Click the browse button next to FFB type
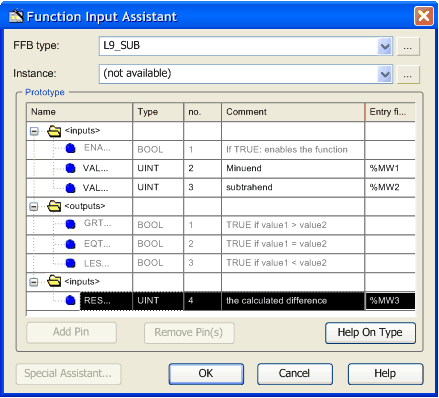Image resolution: width=439 pixels, height=398 pixels. coord(407,46)
